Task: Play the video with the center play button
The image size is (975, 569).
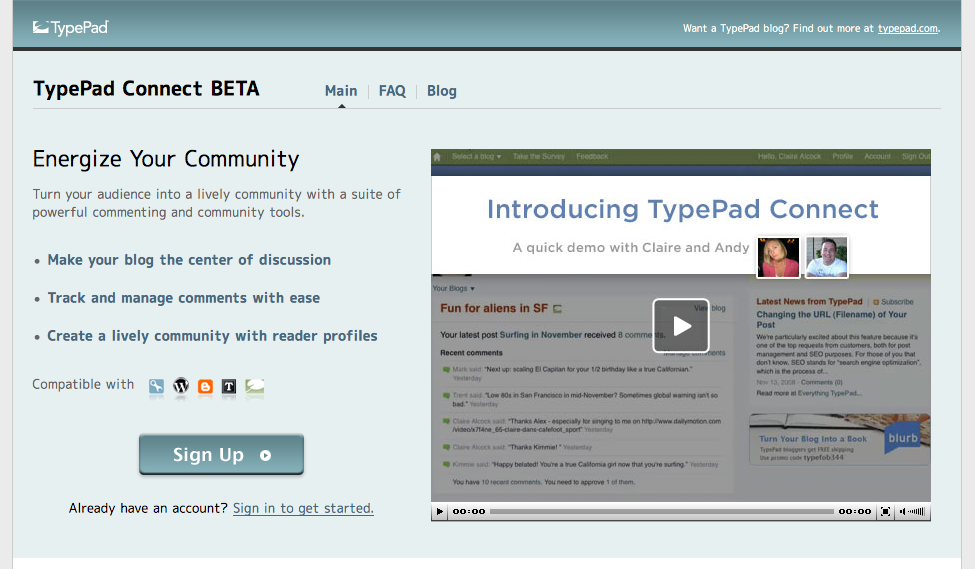Action: pos(681,325)
